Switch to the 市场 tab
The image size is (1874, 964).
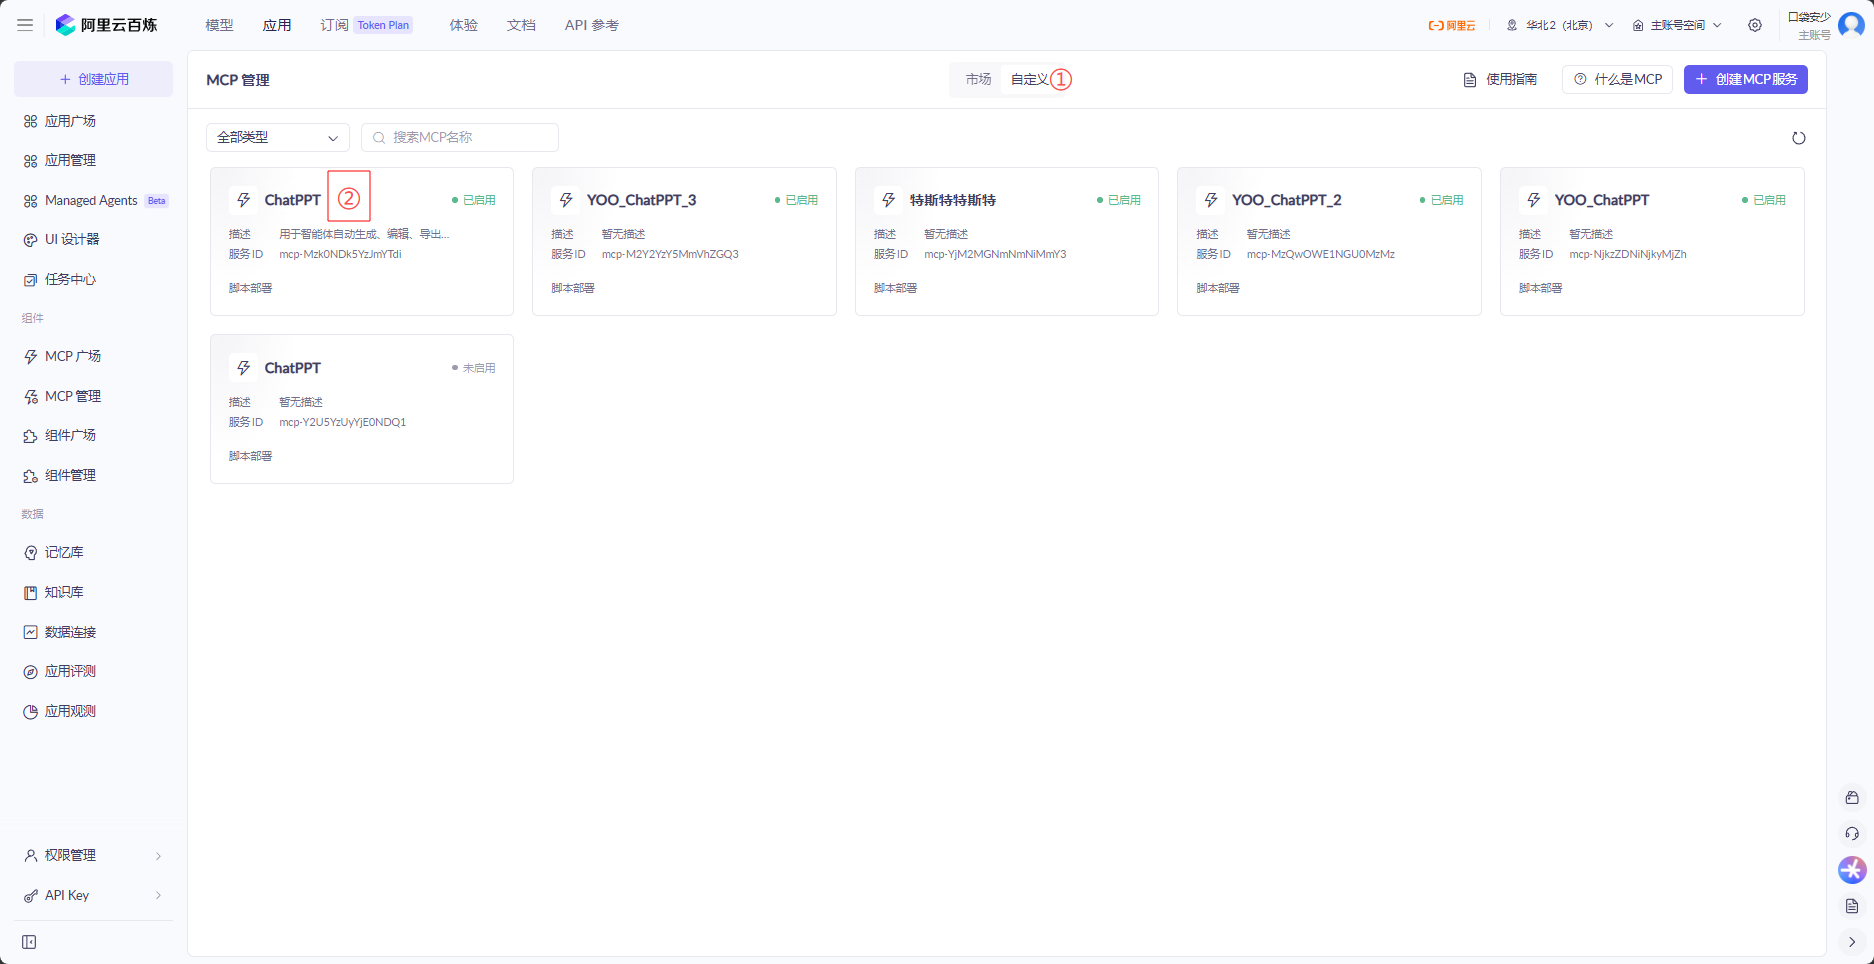tap(978, 79)
